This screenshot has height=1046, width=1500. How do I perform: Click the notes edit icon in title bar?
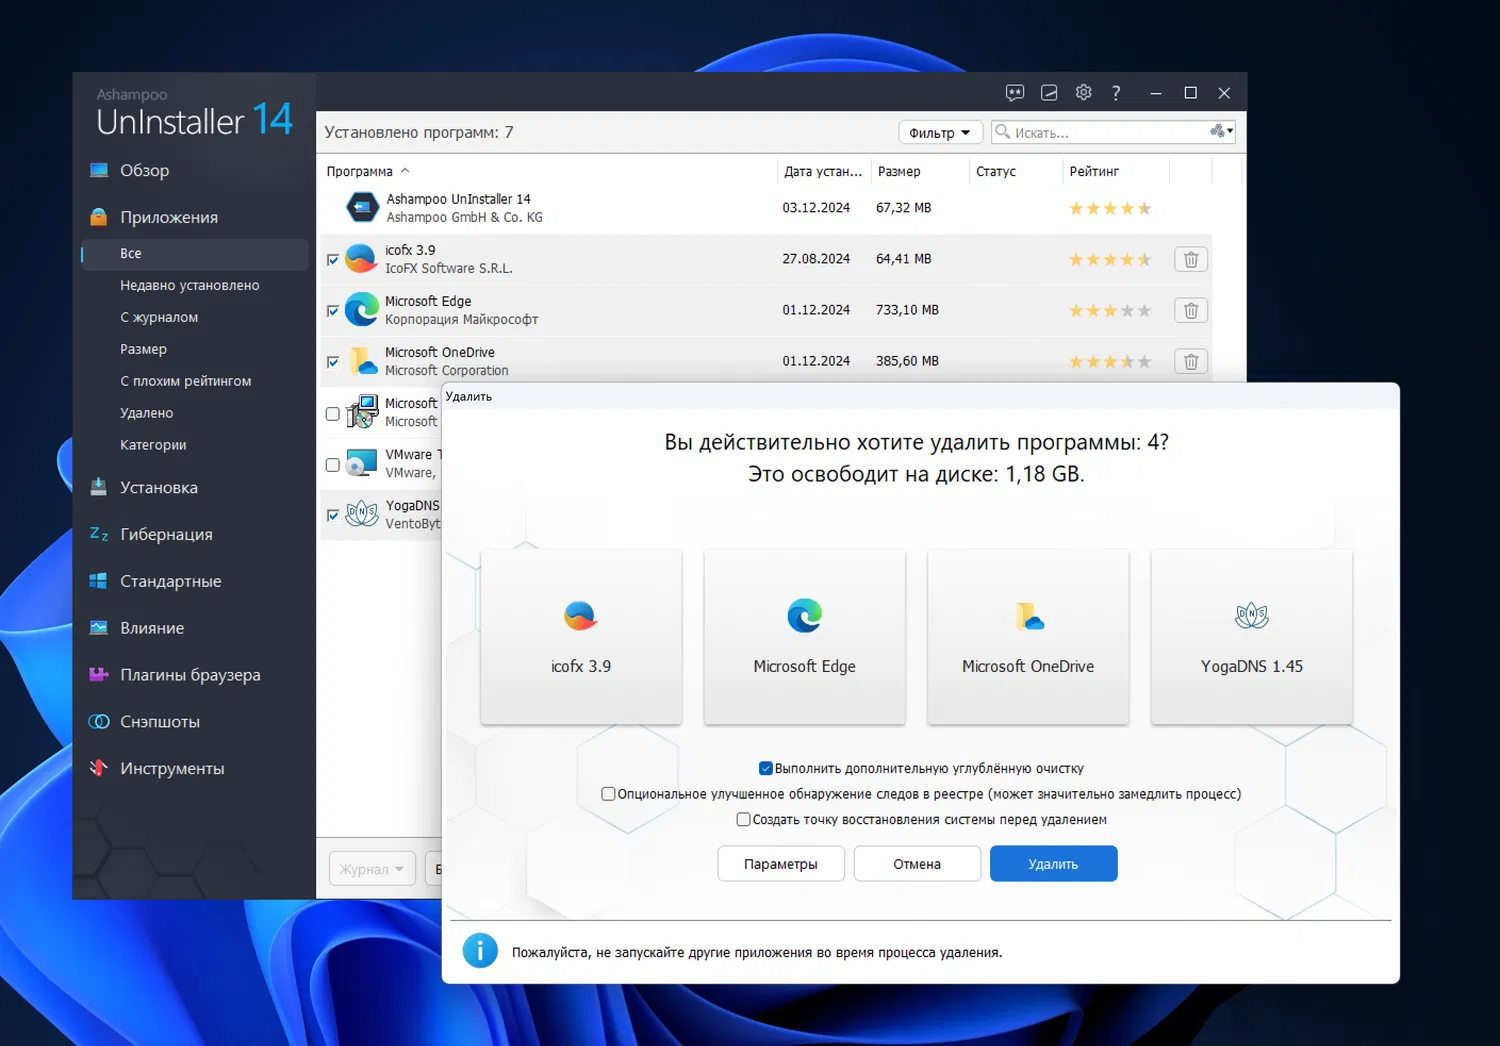pos(1049,93)
